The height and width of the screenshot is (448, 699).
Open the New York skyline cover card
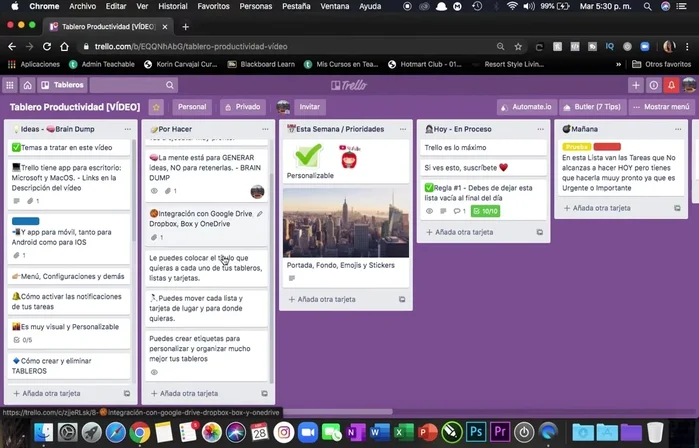(346, 238)
